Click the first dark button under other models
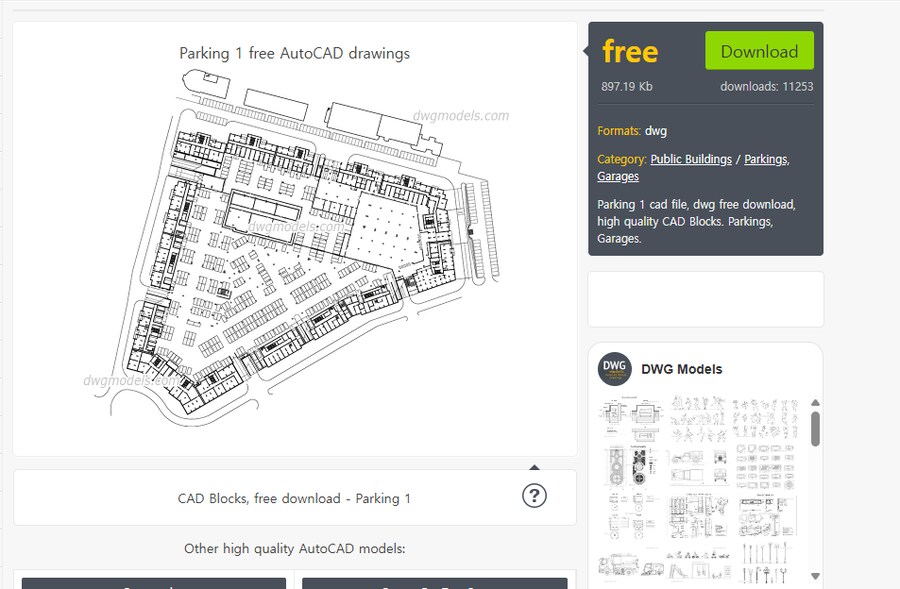Viewport: 900px width, 589px height. pyautogui.click(x=154, y=583)
